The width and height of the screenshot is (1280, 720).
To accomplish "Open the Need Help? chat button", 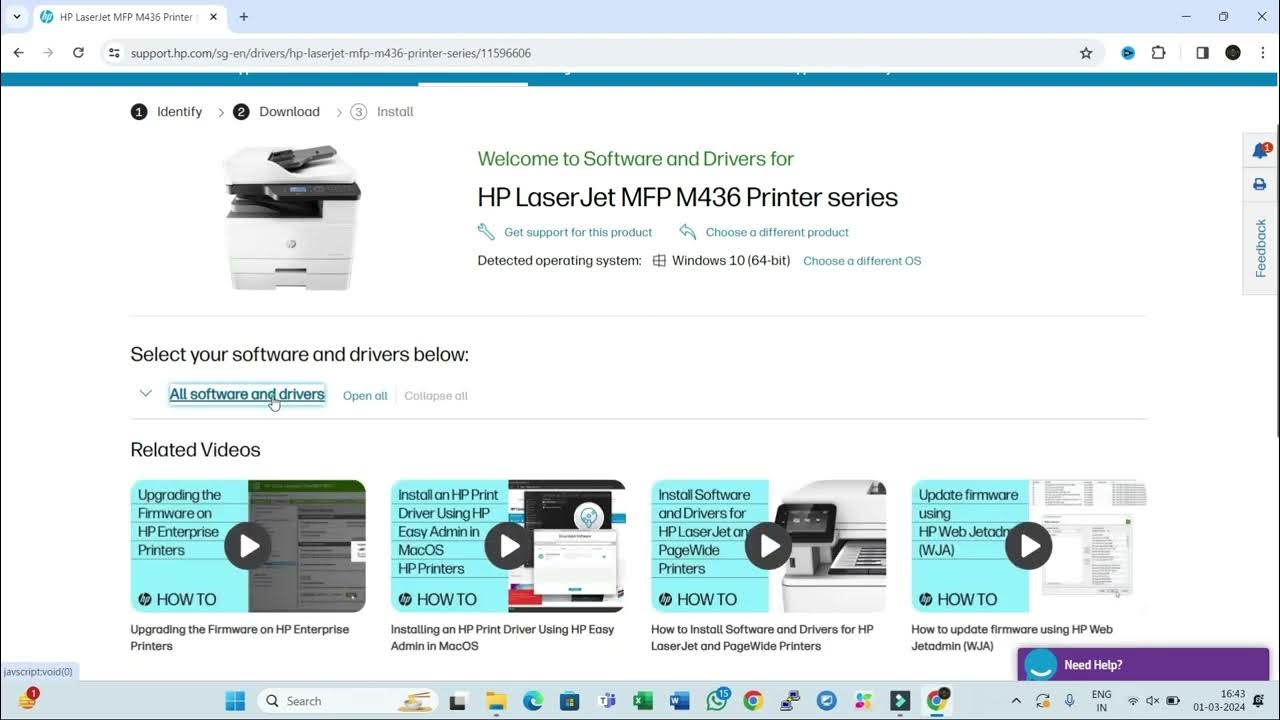I will click(x=1143, y=665).
